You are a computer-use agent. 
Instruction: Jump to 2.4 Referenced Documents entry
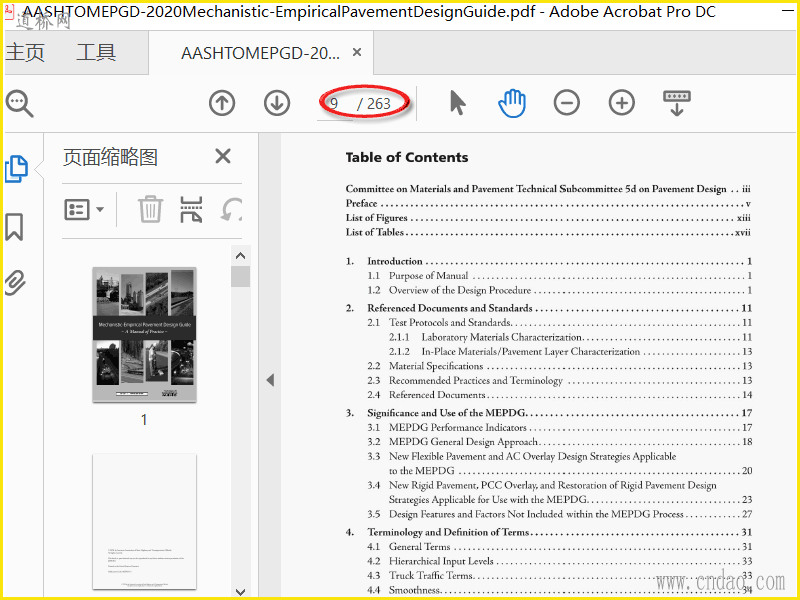pyautogui.click(x=560, y=395)
